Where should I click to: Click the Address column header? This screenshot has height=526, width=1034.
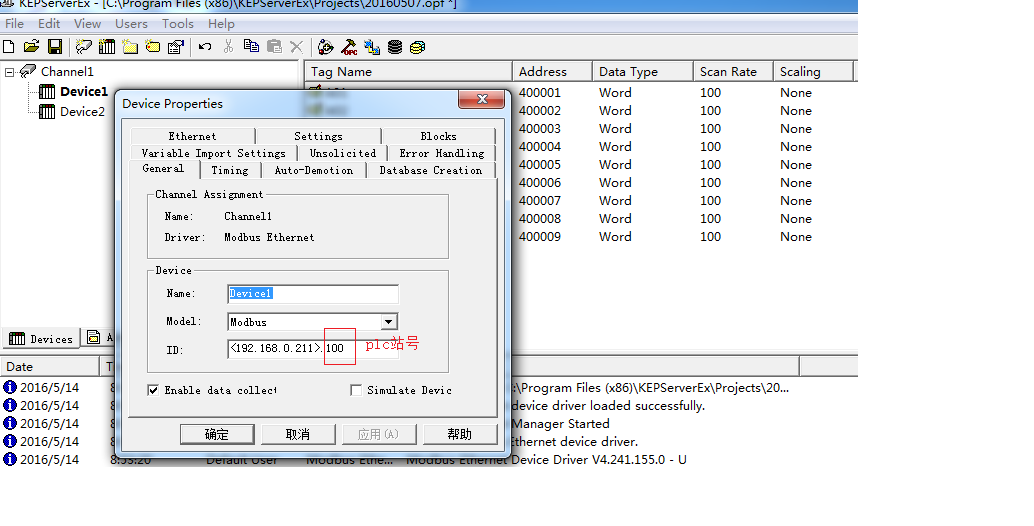point(553,71)
